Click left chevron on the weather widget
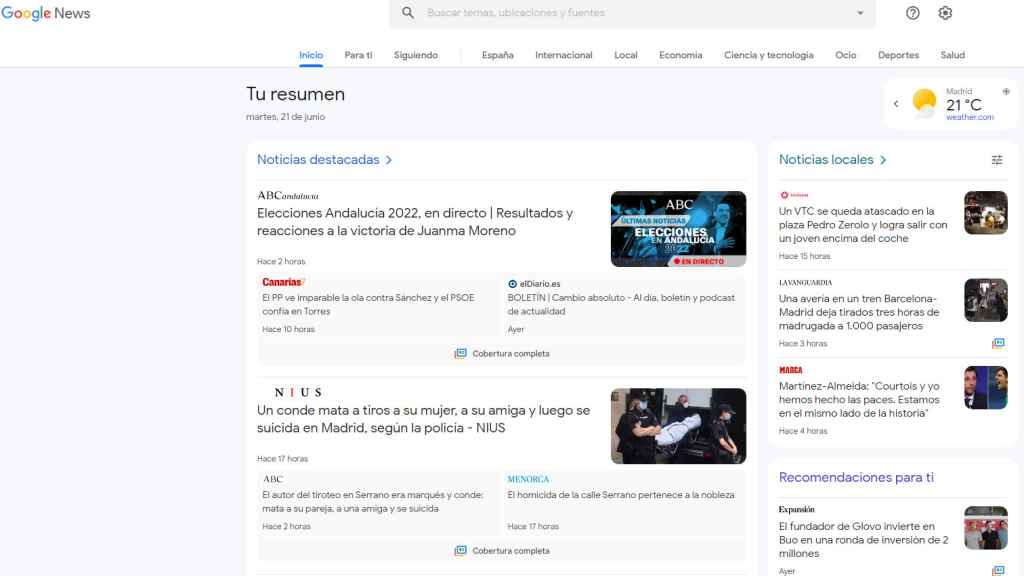1024x576 pixels. click(896, 103)
